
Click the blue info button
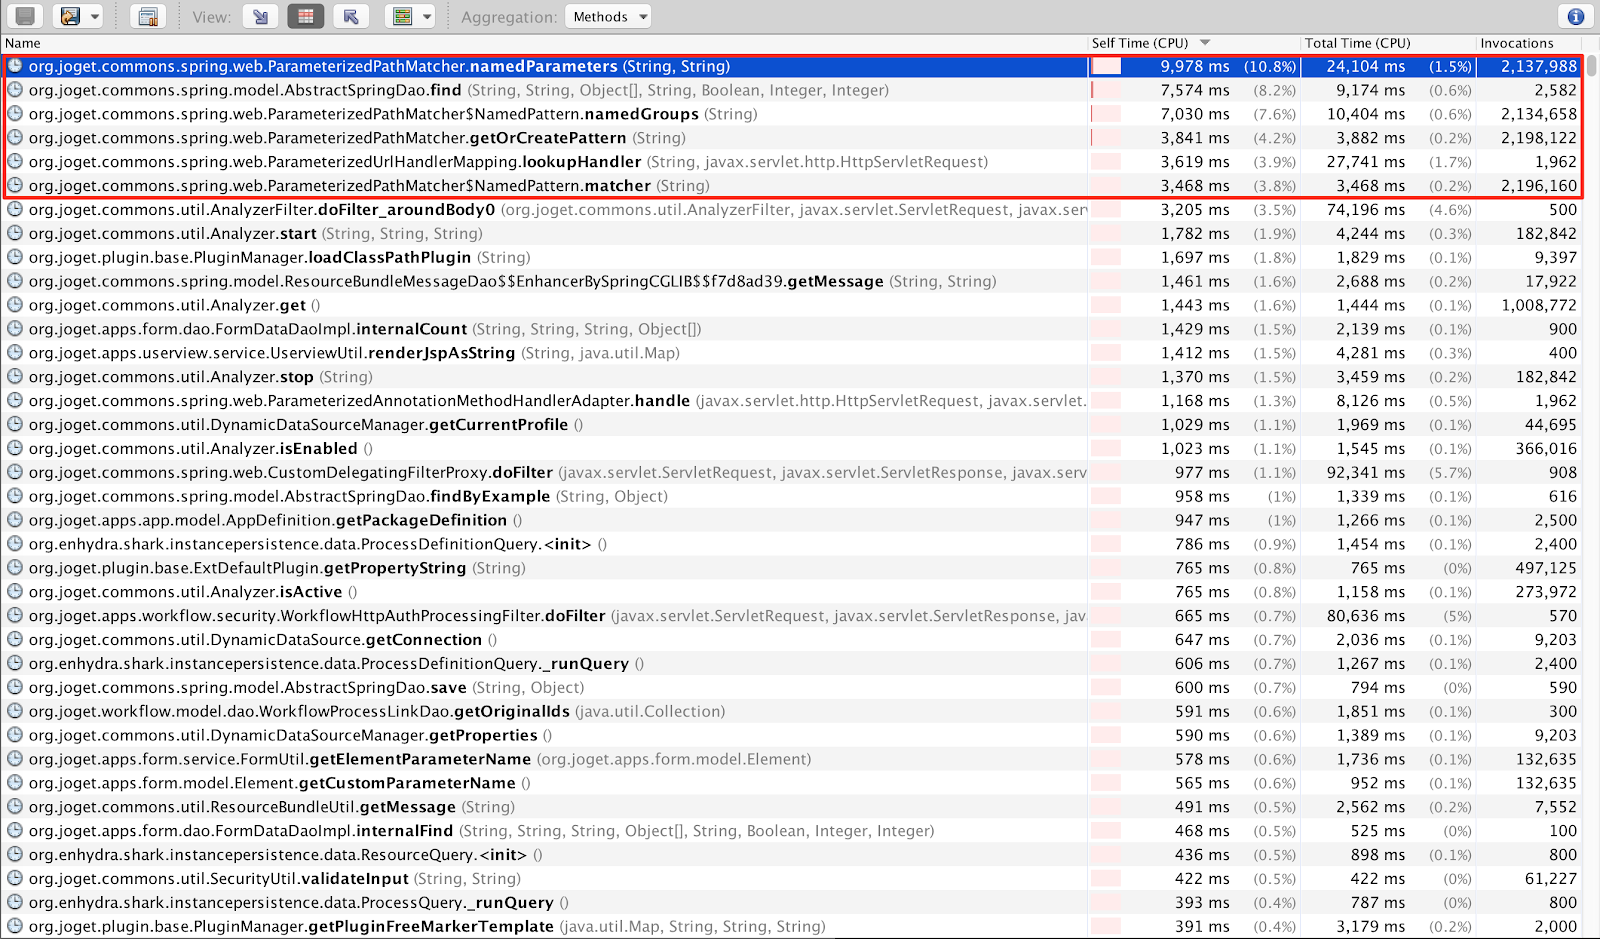pos(1575,16)
